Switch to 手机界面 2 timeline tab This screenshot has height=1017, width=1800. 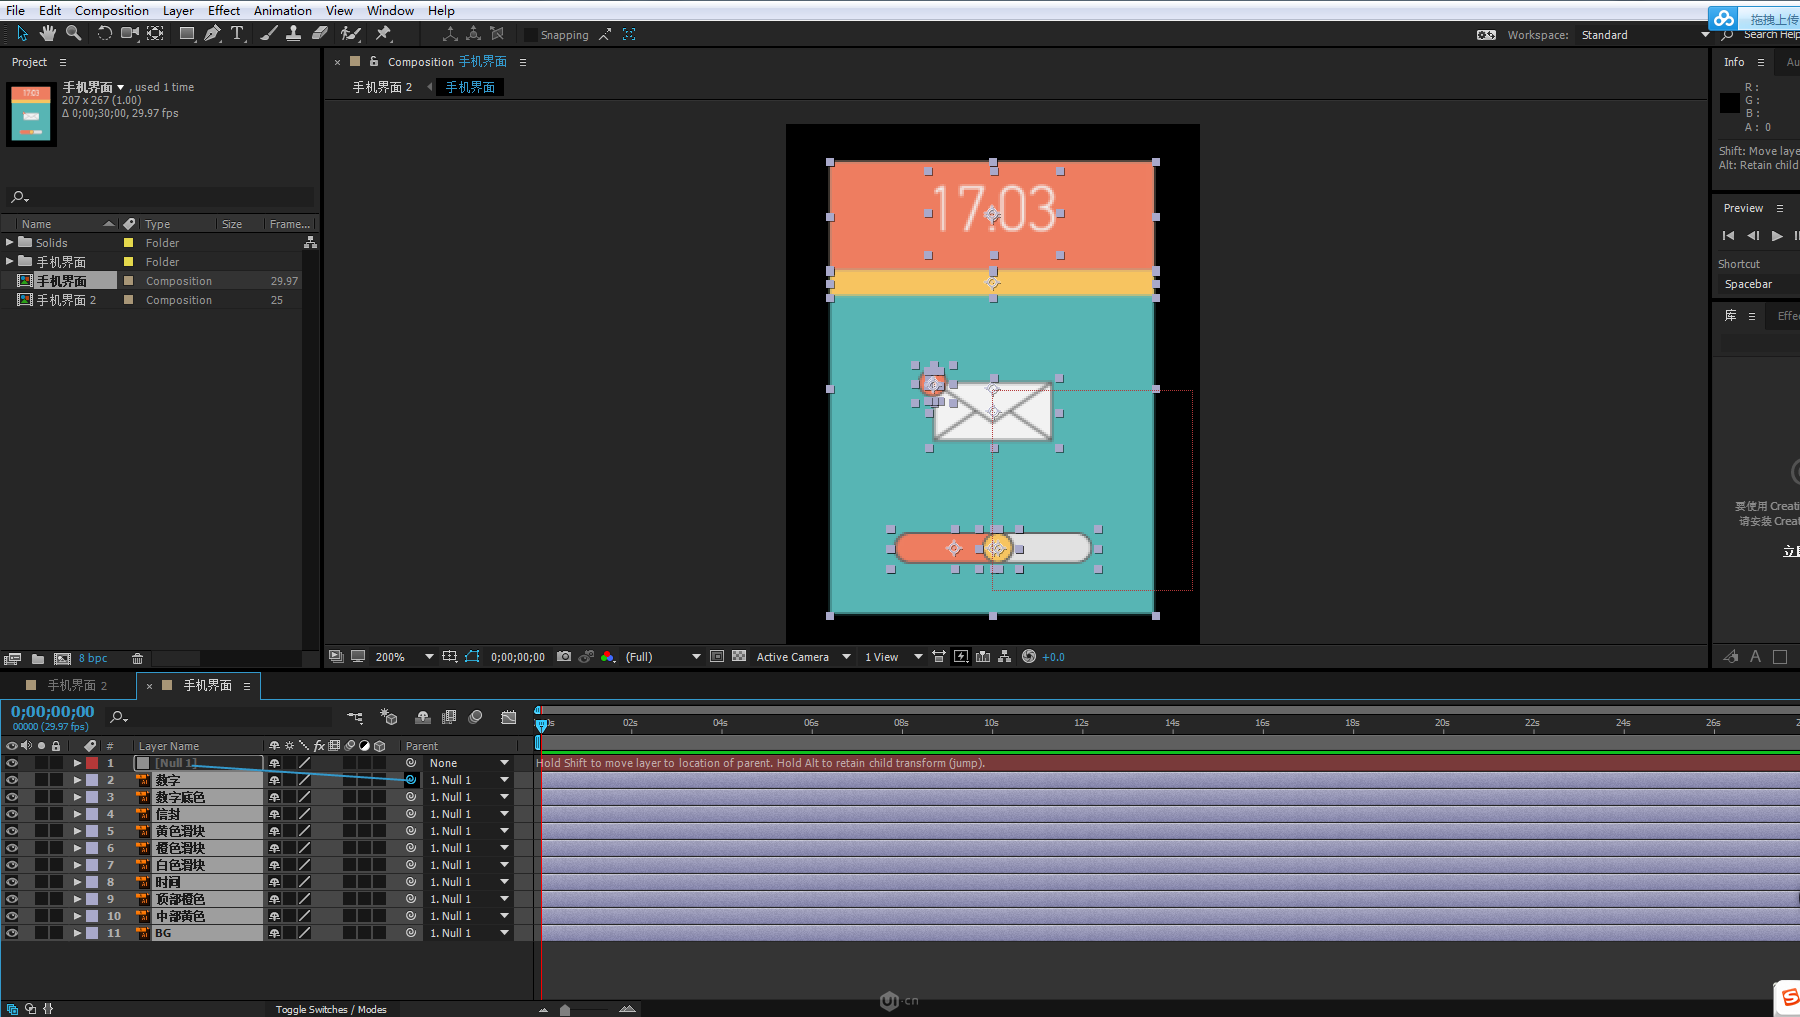pyautogui.click(x=76, y=685)
